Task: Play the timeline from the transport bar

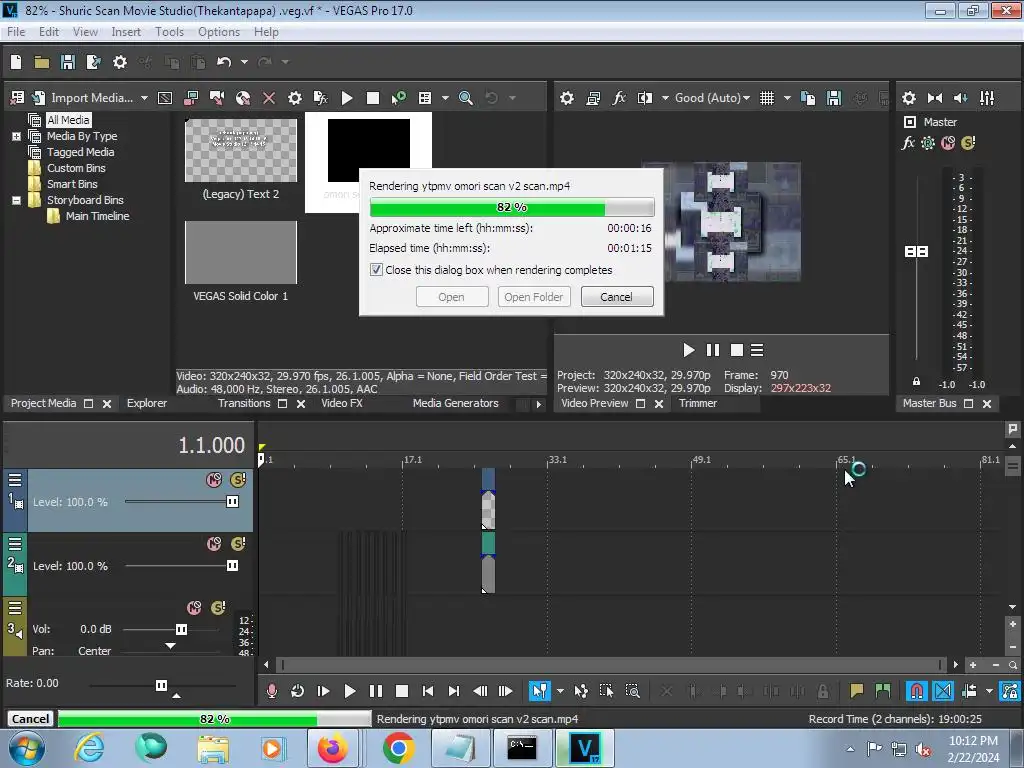Action: (x=349, y=691)
